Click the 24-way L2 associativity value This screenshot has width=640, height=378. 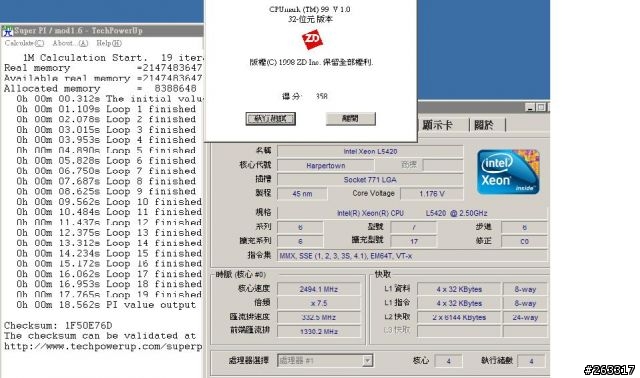(525, 317)
